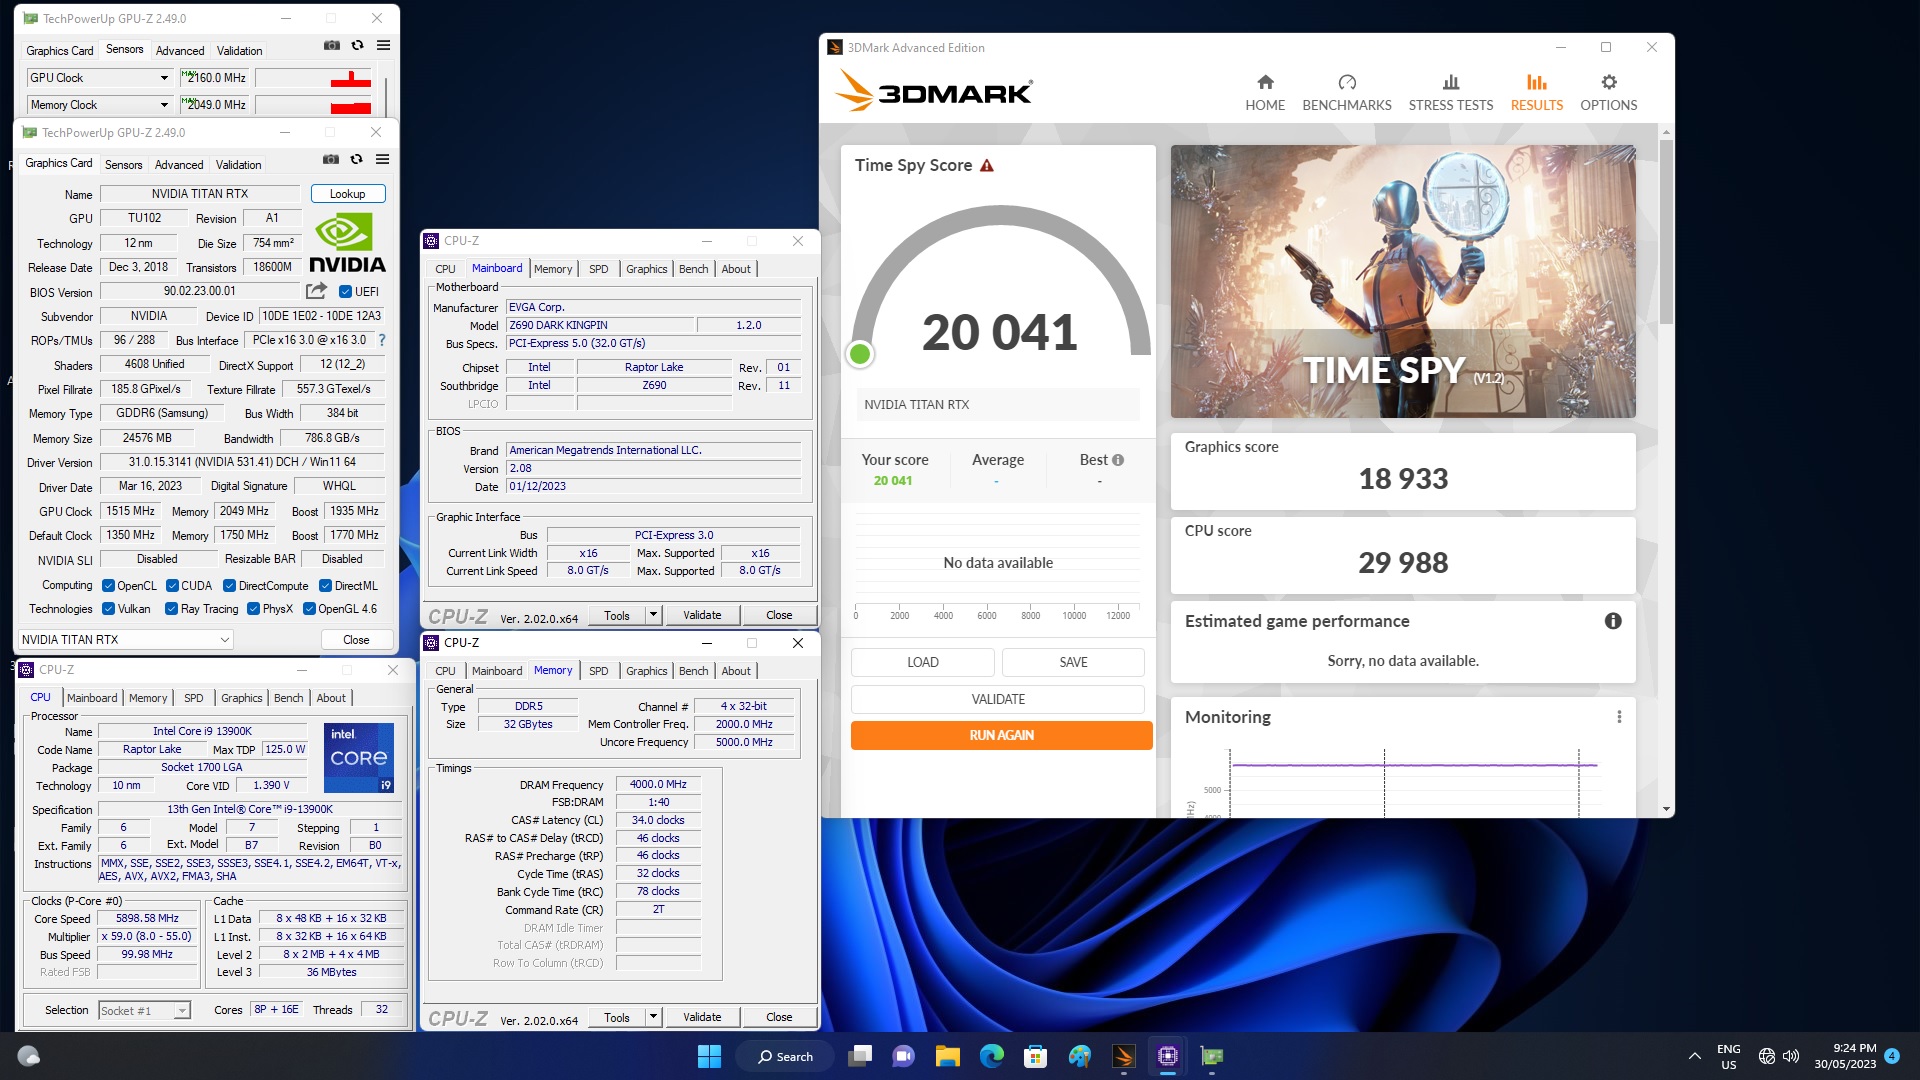Viewport: 1920px width, 1080px height.
Task: Open 3DMark Options section
Action: tap(1608, 93)
